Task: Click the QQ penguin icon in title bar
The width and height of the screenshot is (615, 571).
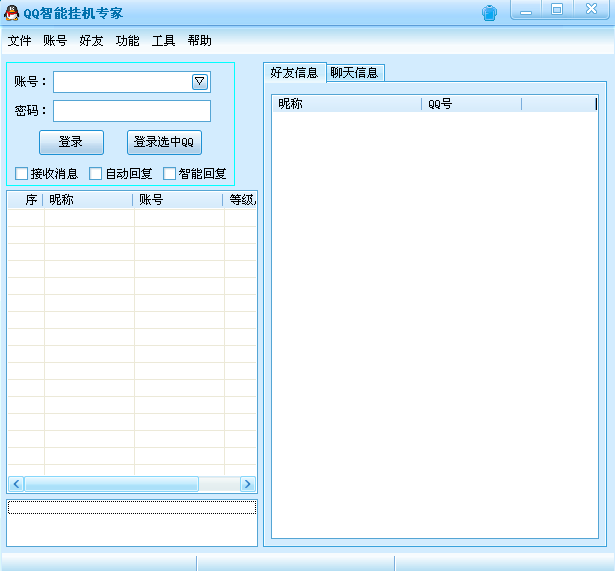Action: coord(11,13)
